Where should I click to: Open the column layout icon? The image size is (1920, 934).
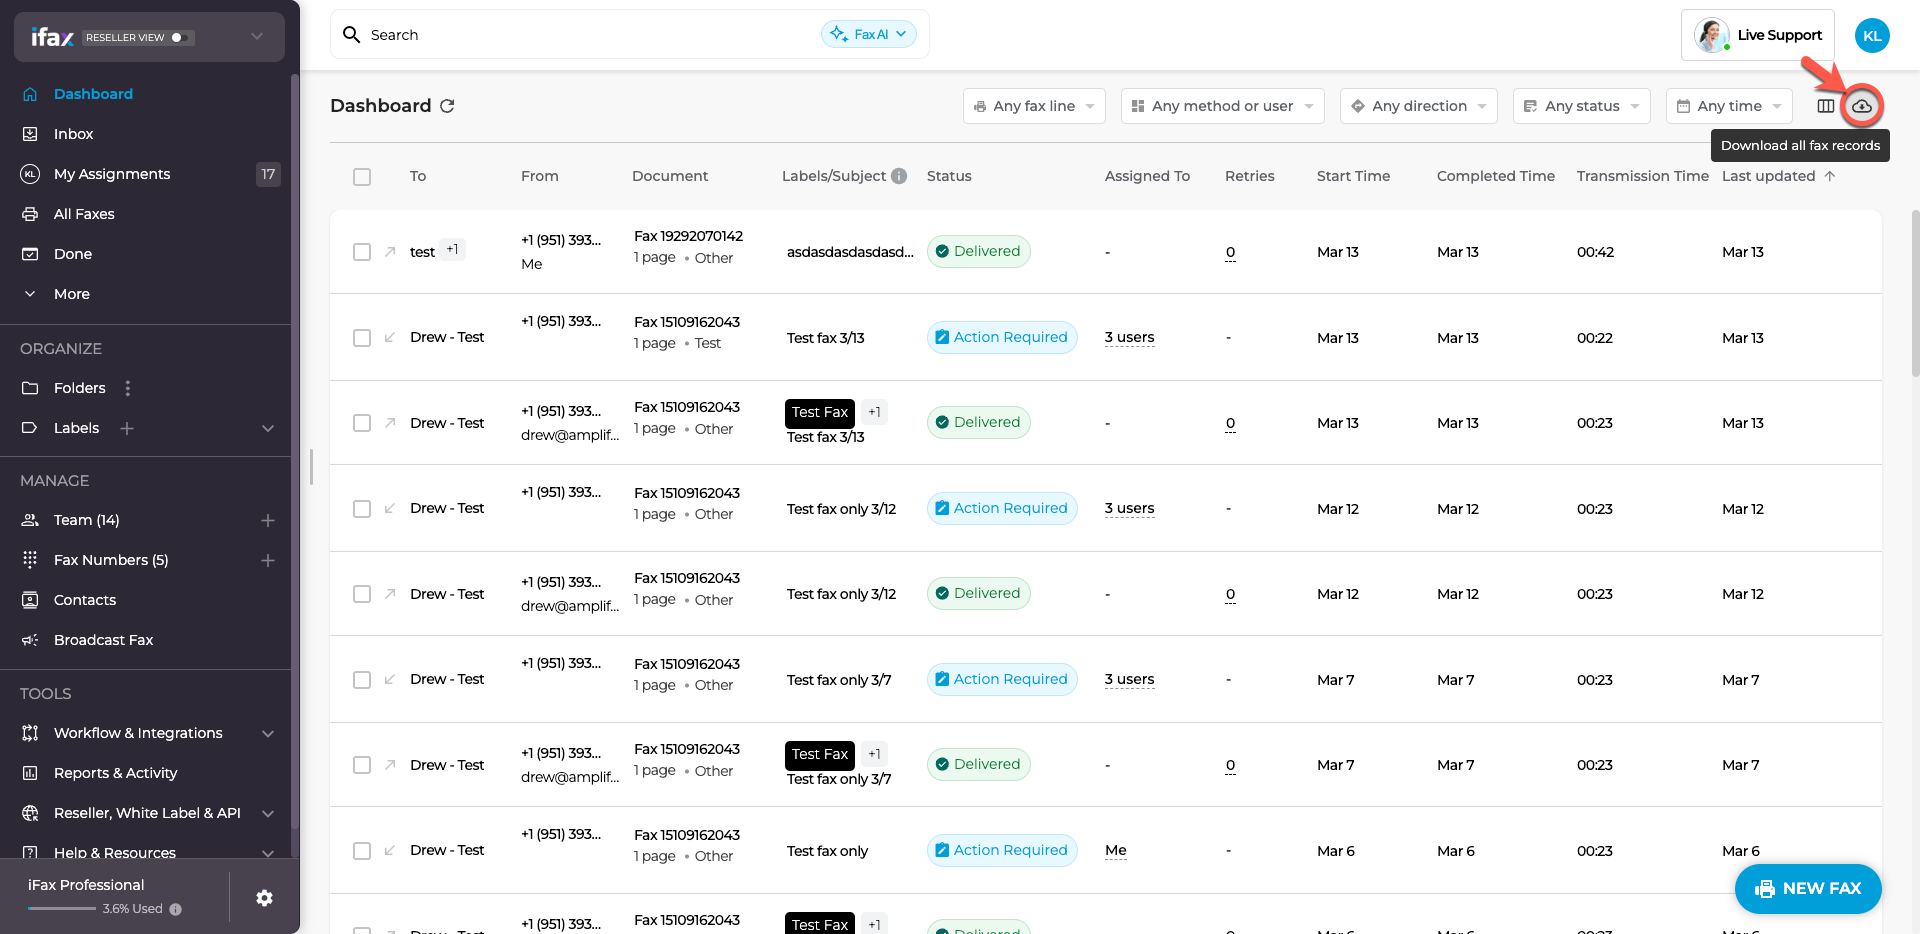pos(1826,106)
